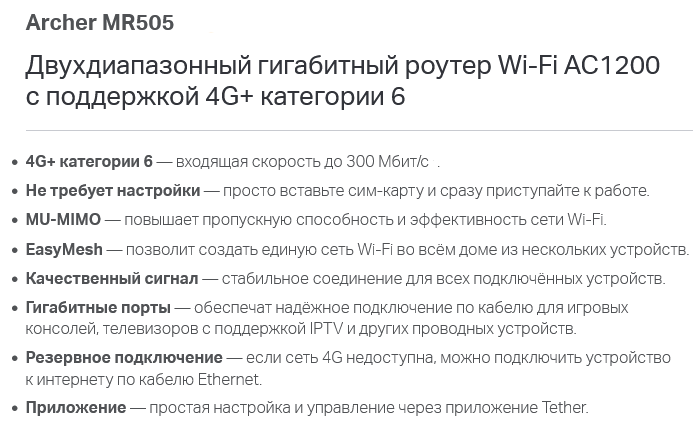Click the bold 'Резервное подключение' label
Screen dimensions: 693x431
[x=124, y=357]
